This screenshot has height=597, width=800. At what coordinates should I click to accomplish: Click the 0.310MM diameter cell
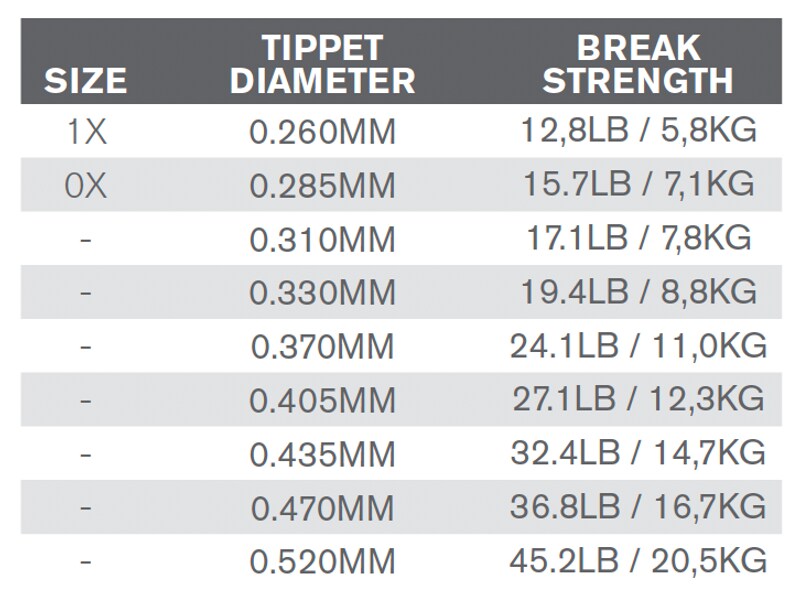click(322, 240)
